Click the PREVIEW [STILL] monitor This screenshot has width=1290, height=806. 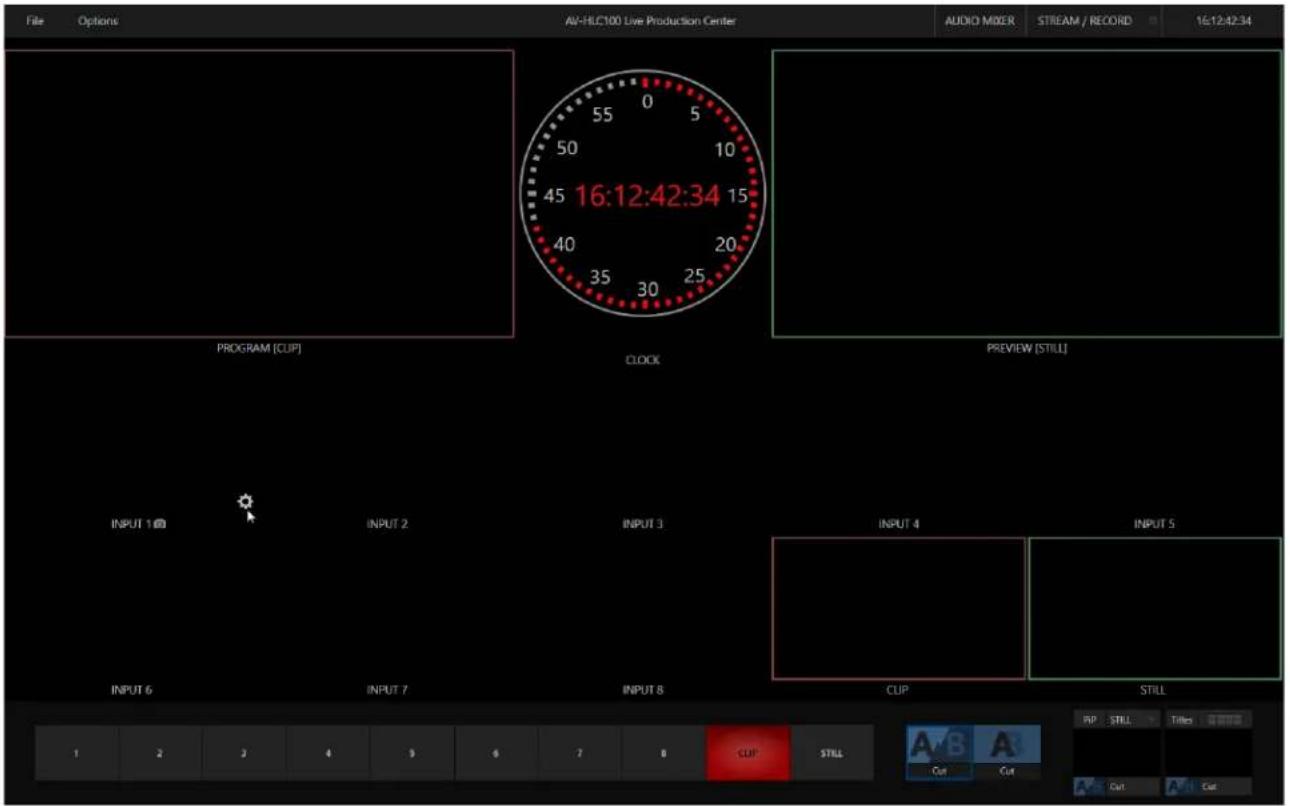tap(1027, 194)
